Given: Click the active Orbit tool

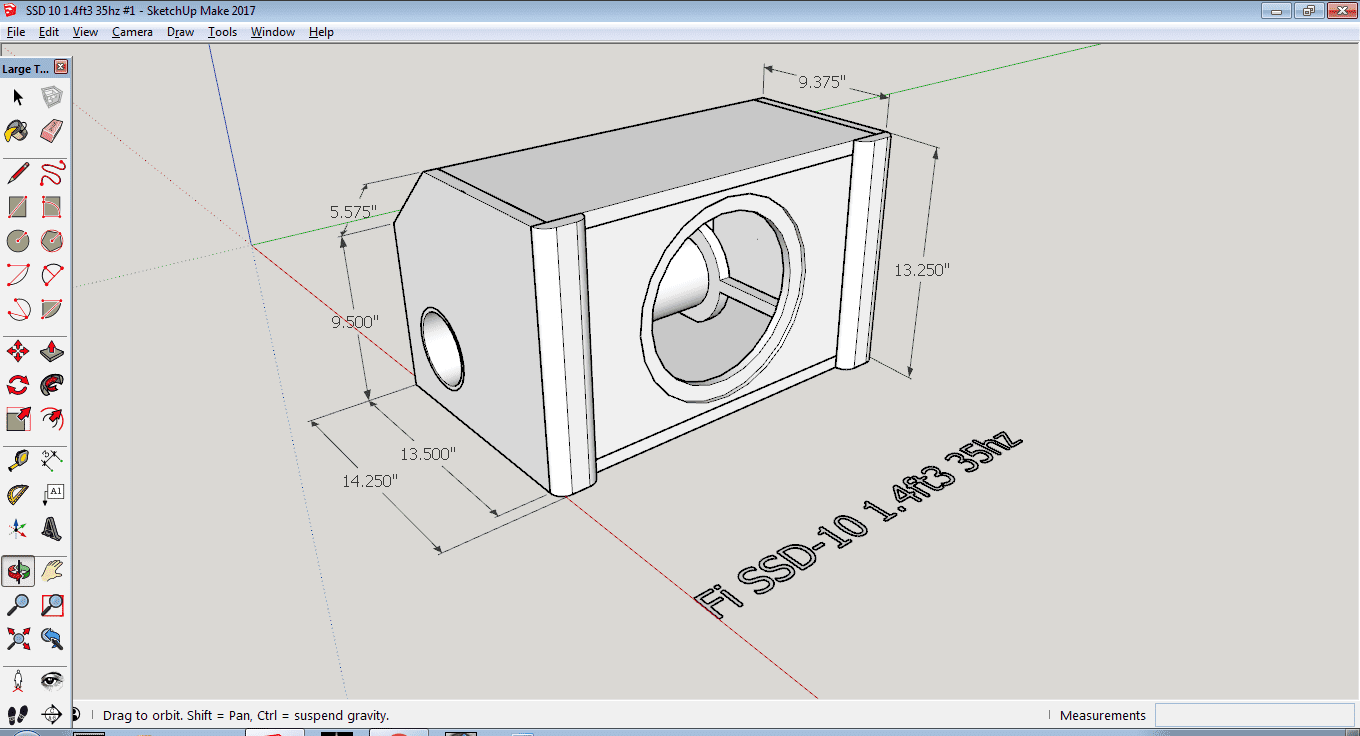Looking at the screenshot, I should (x=18, y=571).
